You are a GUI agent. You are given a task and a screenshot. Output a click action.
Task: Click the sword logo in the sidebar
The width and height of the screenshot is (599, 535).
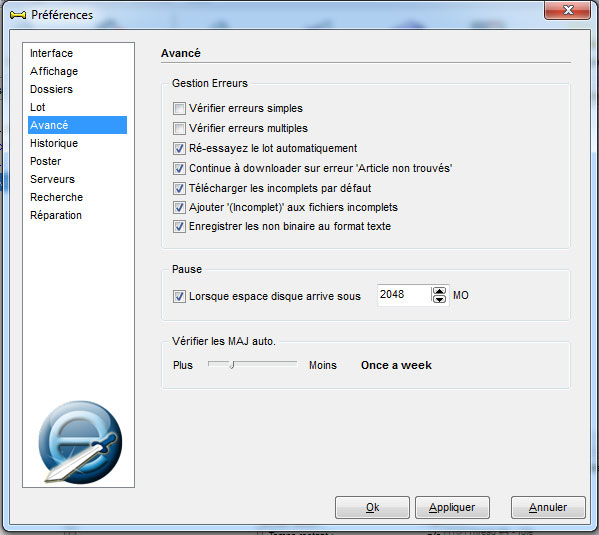click(x=80, y=442)
